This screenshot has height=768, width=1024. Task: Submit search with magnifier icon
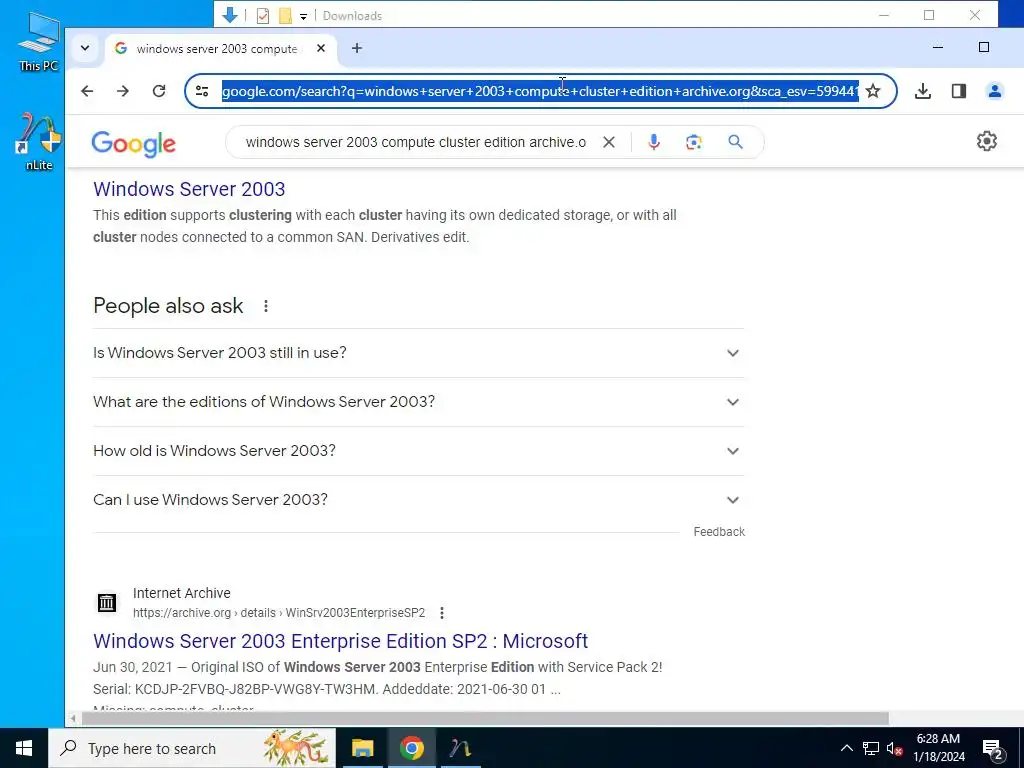tap(735, 142)
